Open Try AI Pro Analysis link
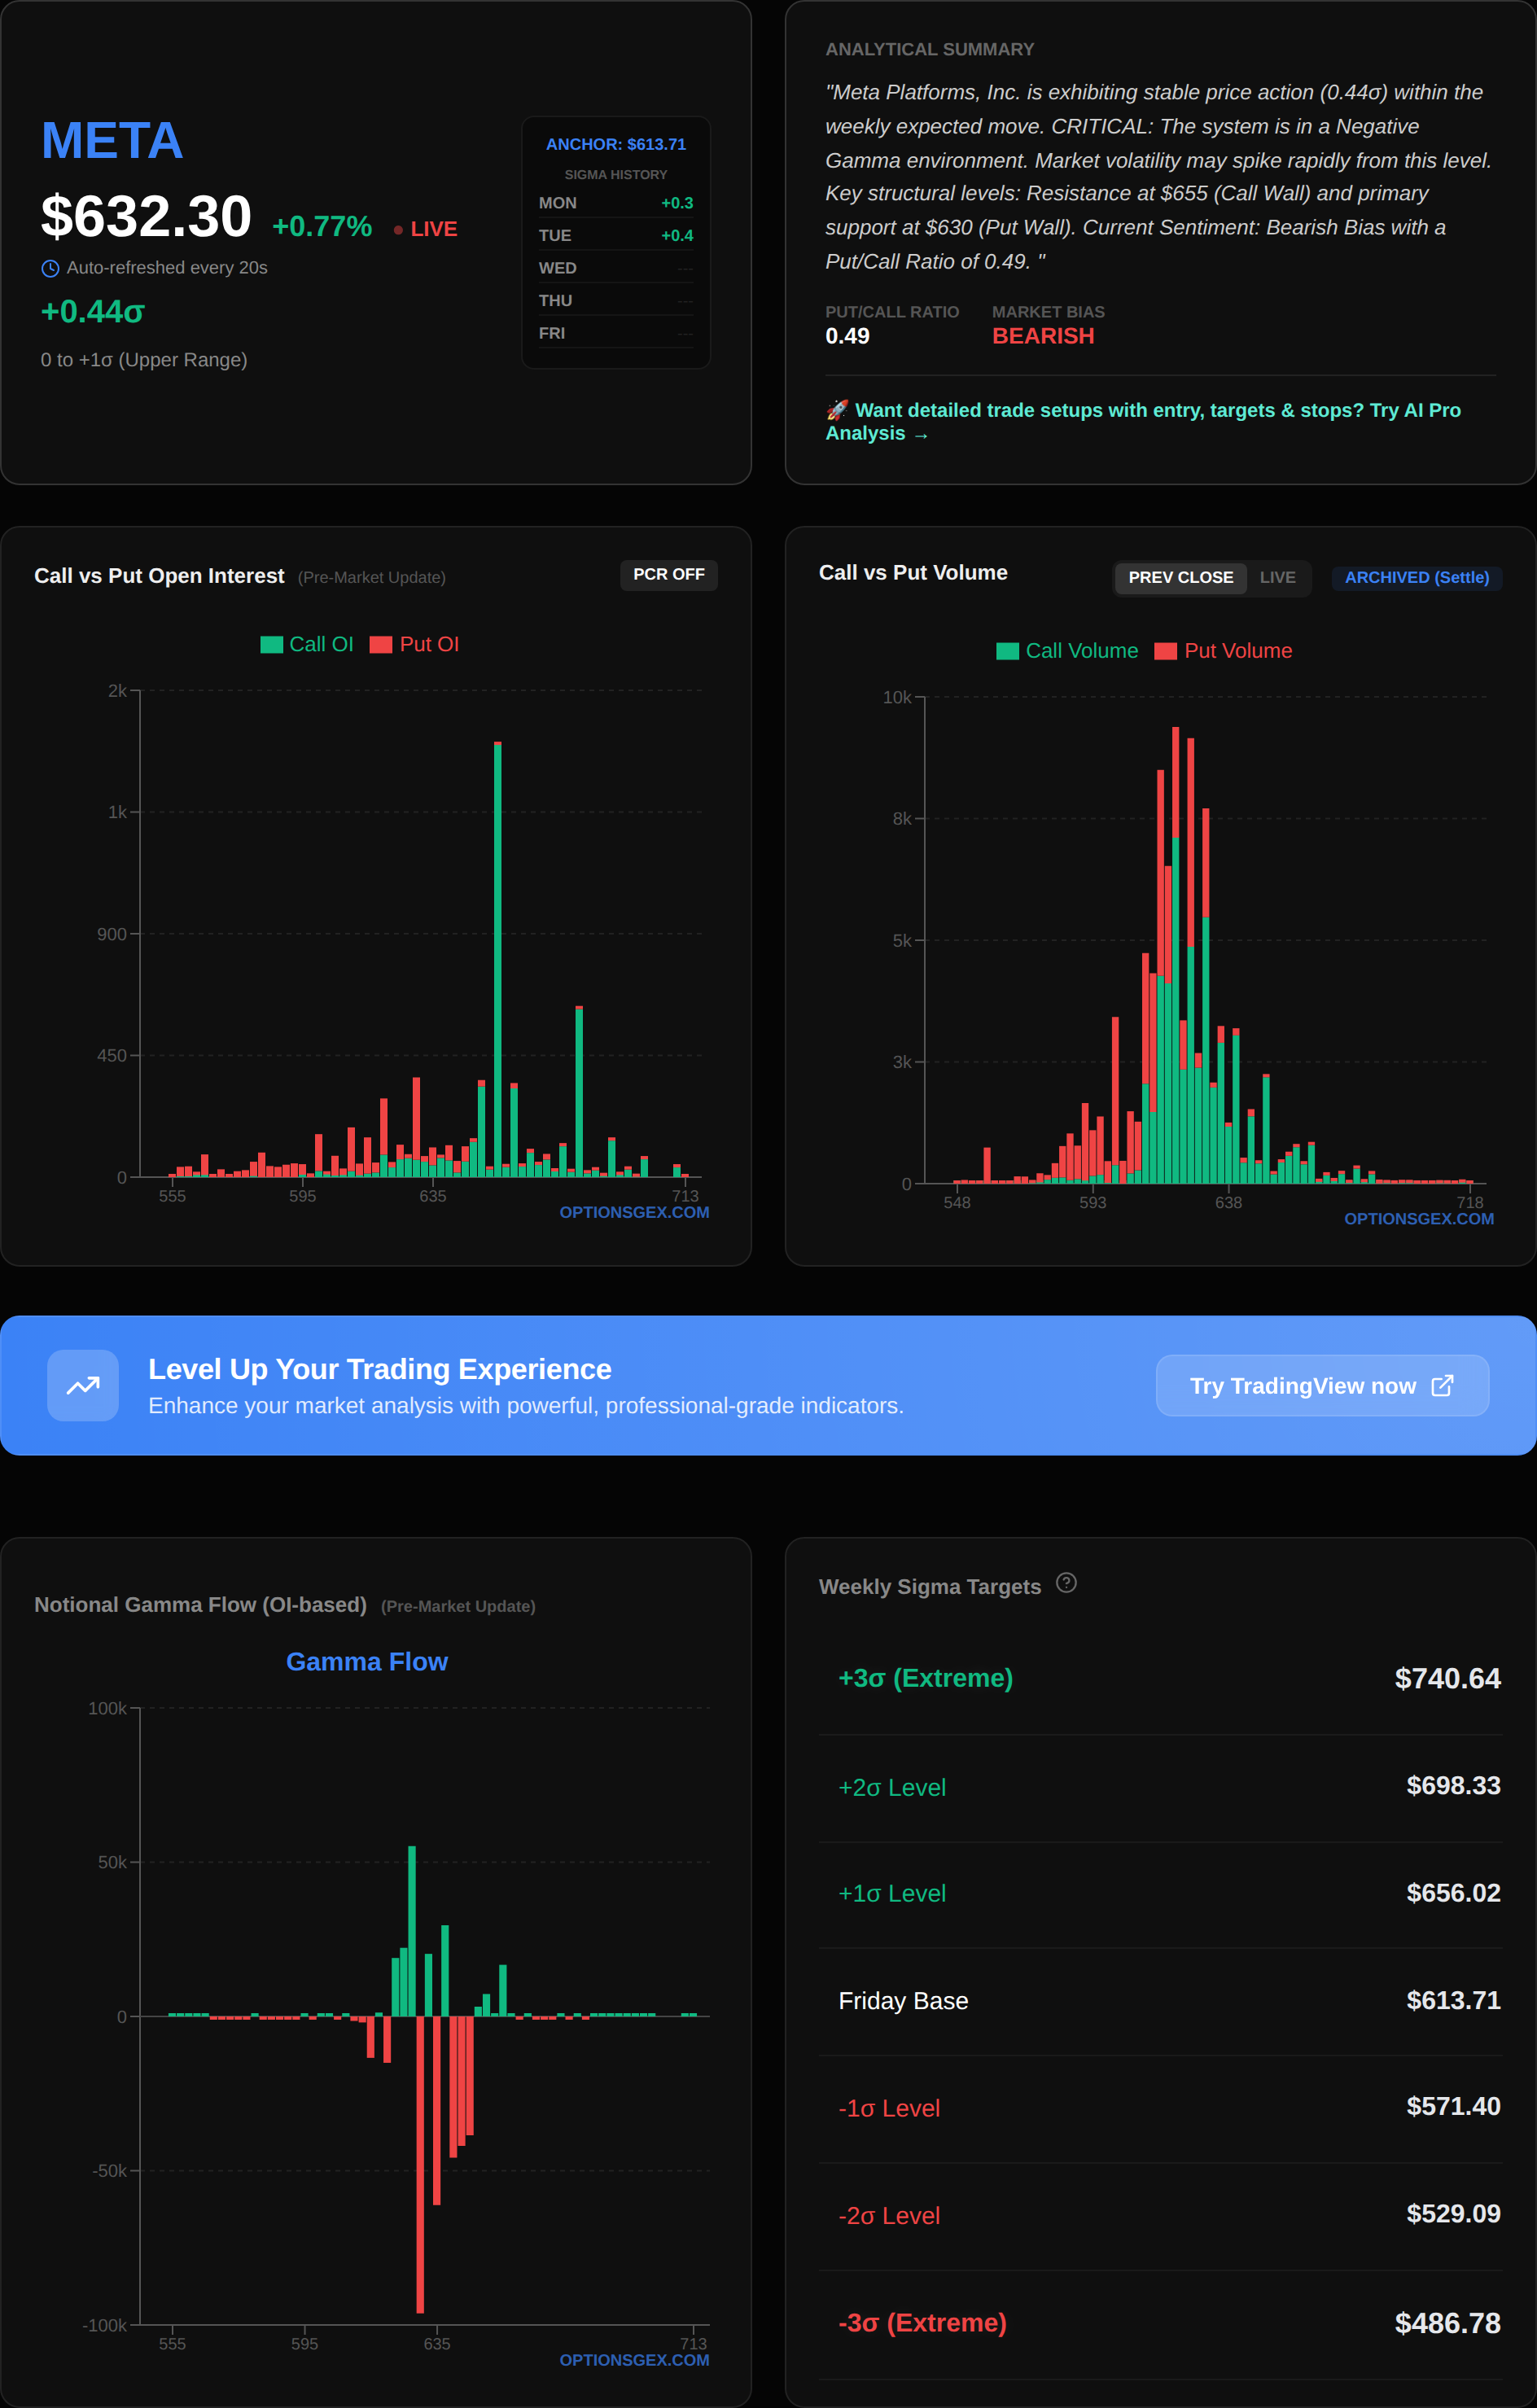Viewport: 1537px width, 2408px height. (x=1143, y=421)
